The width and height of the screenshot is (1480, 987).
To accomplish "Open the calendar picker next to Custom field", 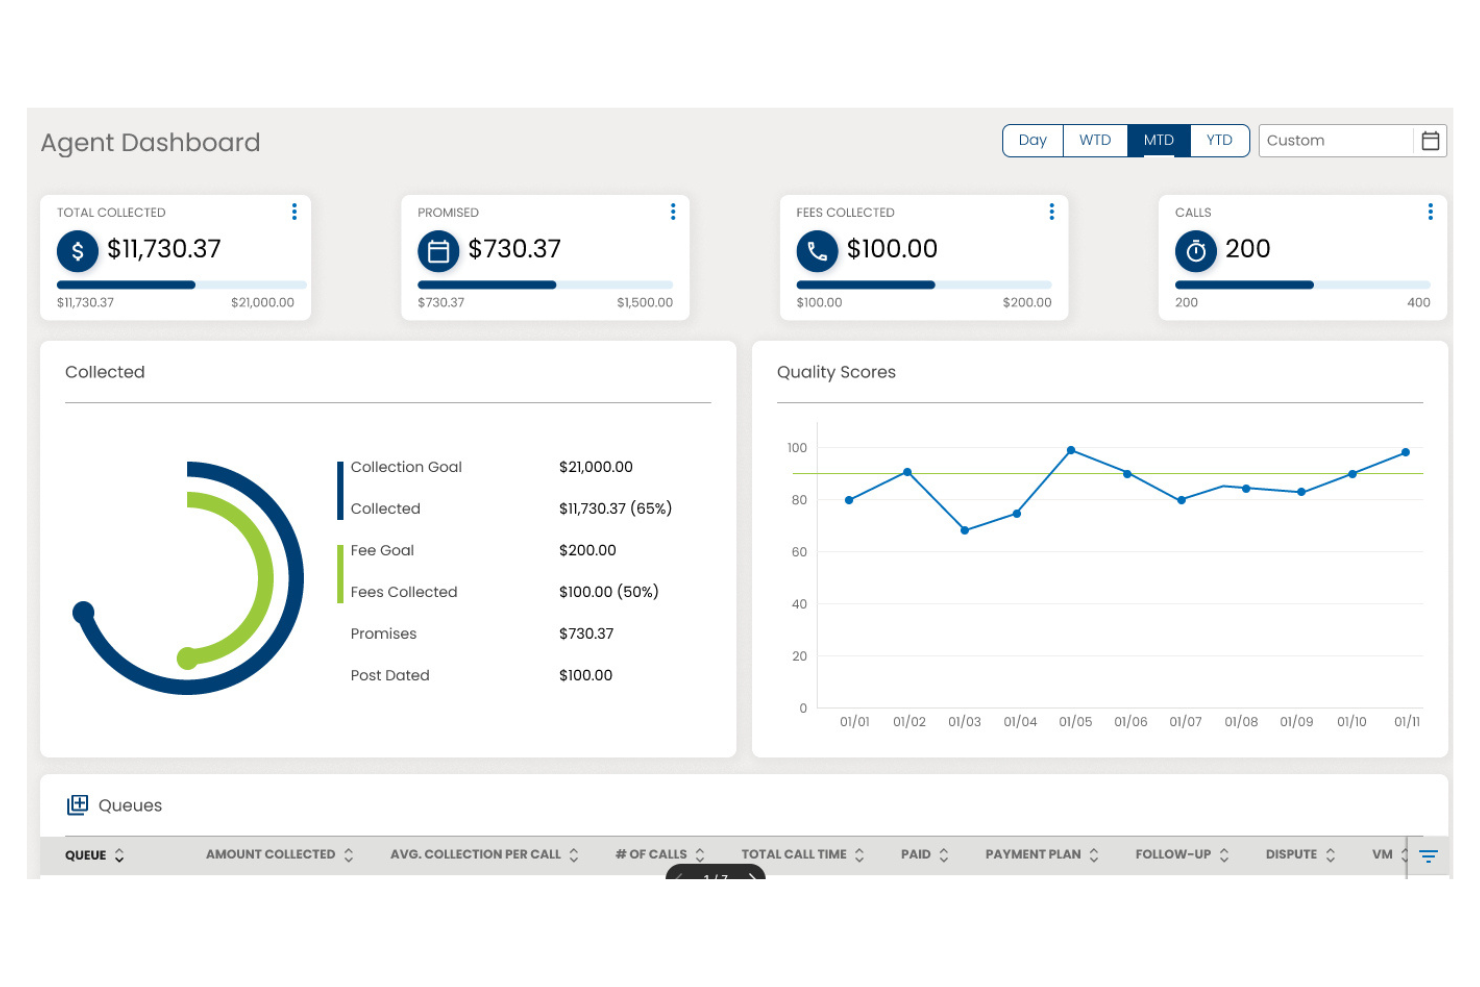I will pyautogui.click(x=1429, y=140).
